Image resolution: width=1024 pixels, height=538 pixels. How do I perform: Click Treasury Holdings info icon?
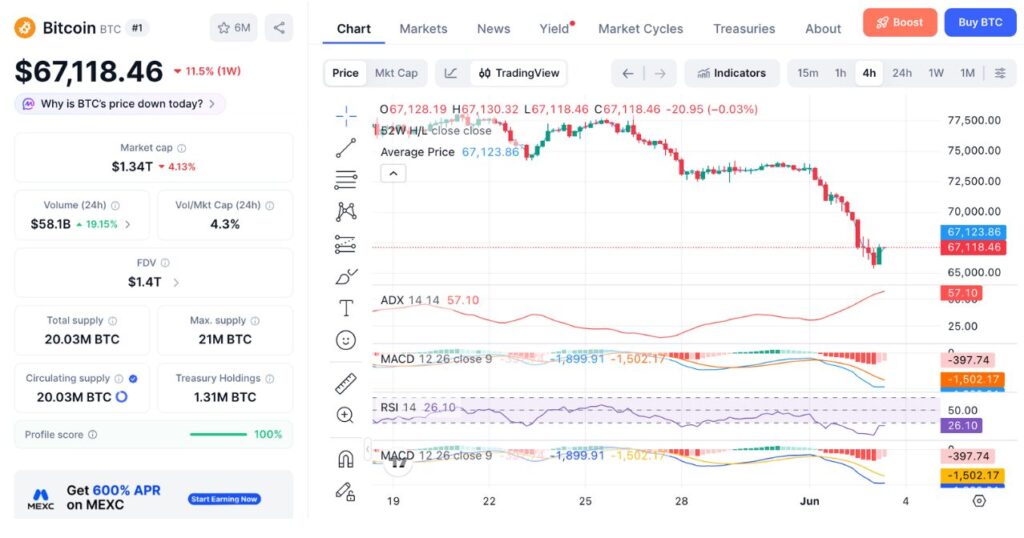[270, 378]
